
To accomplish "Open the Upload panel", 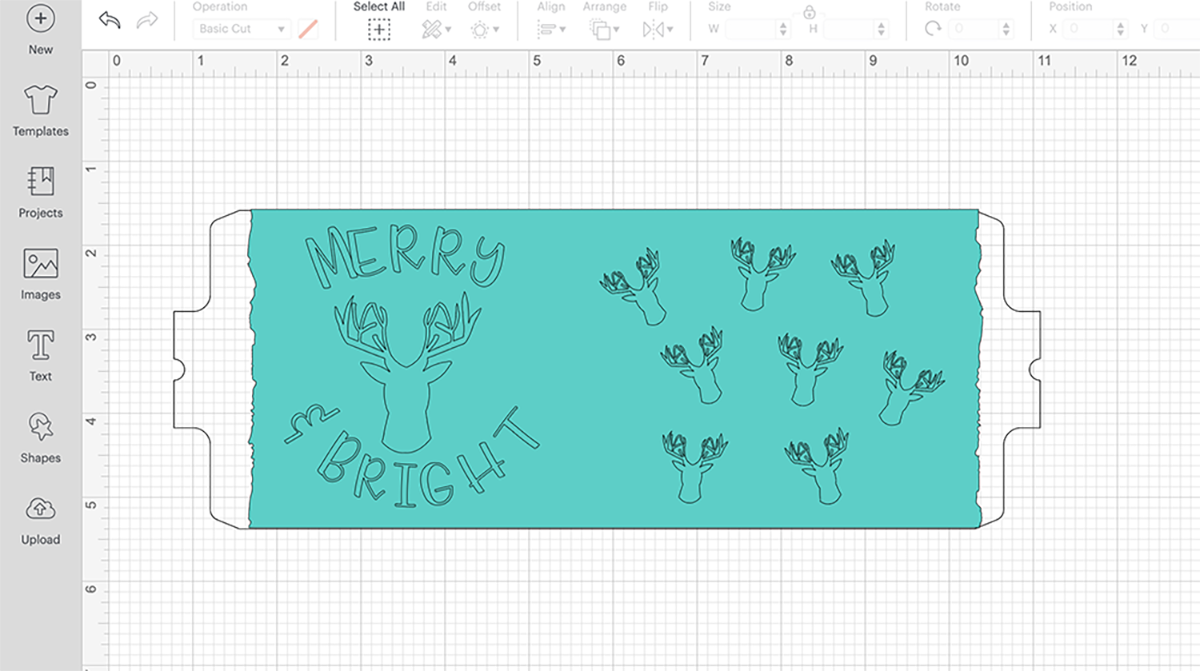I will pyautogui.click(x=40, y=520).
